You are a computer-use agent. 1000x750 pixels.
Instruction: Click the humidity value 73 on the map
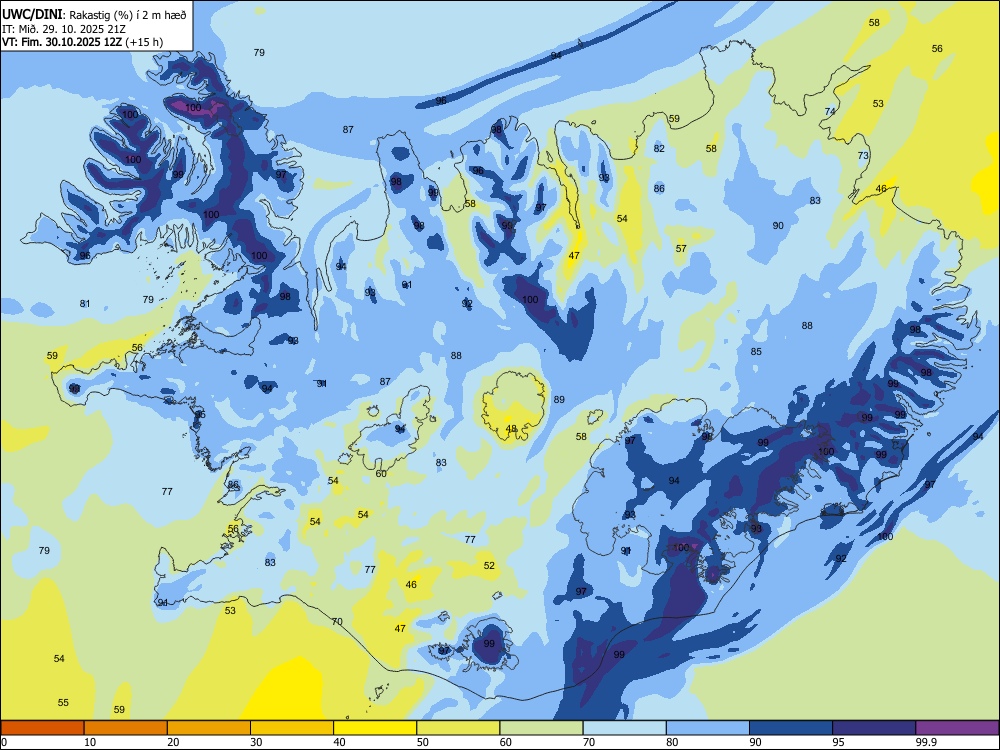point(863,156)
